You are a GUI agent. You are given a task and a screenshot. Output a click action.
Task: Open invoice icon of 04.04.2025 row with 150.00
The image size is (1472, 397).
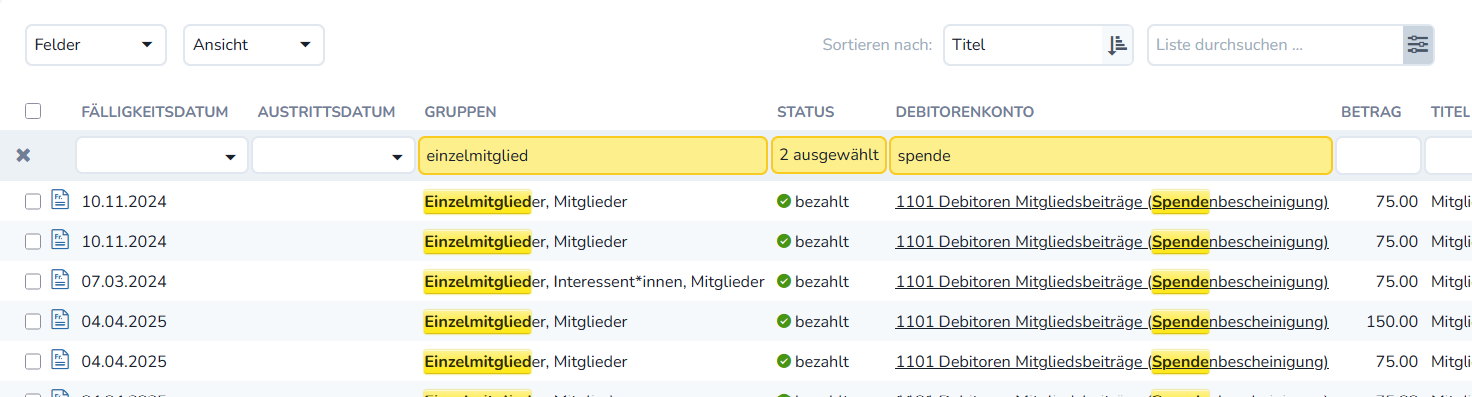[59, 319]
